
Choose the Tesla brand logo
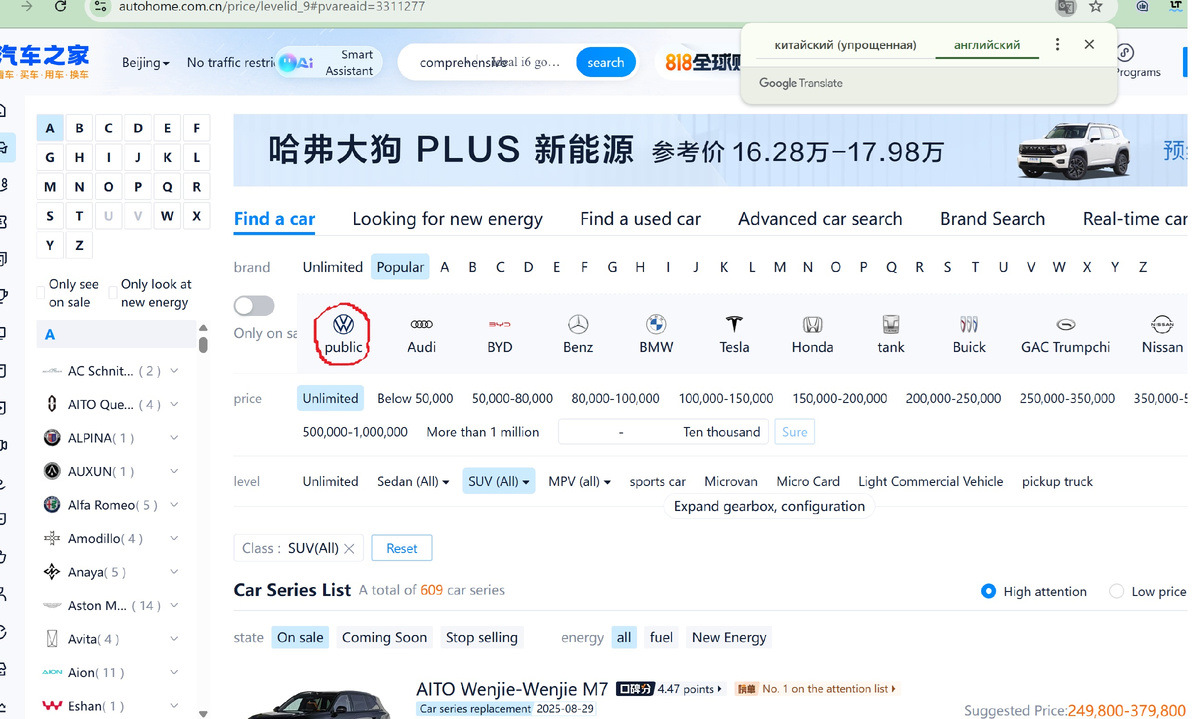(x=734, y=324)
